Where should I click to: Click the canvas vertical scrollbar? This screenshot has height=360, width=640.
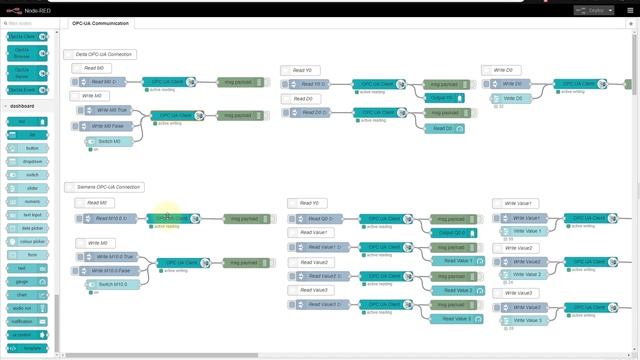coord(634,65)
